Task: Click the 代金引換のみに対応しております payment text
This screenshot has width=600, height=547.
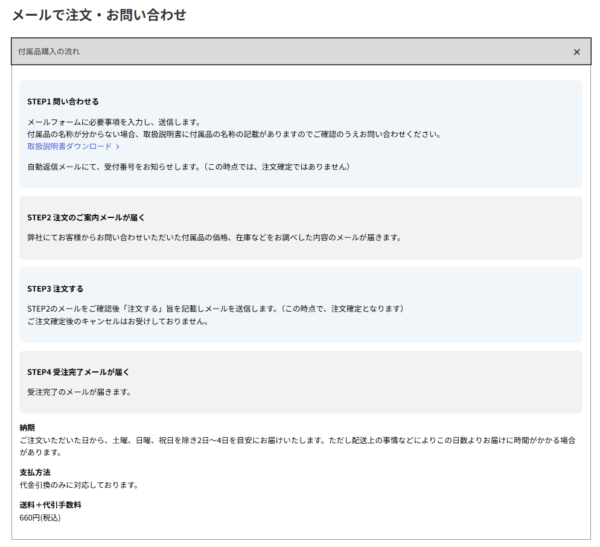Action: [x=78, y=485]
